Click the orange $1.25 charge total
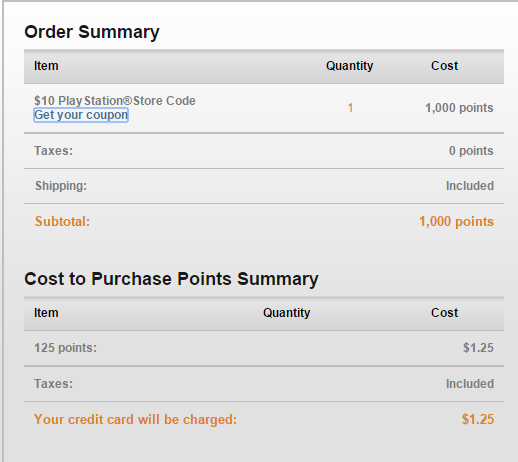The height and width of the screenshot is (462, 518). pos(478,419)
